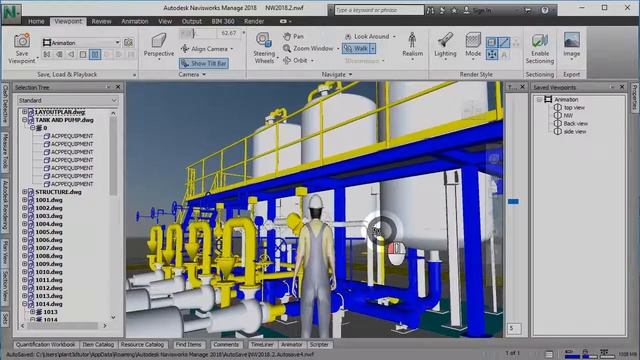Click the tilt angle value field showing 5
This screenshot has width=640, height=360.
[513, 329]
